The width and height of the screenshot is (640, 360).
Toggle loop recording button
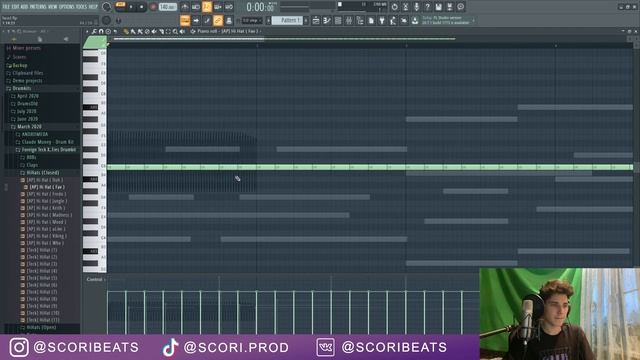coord(229,7)
